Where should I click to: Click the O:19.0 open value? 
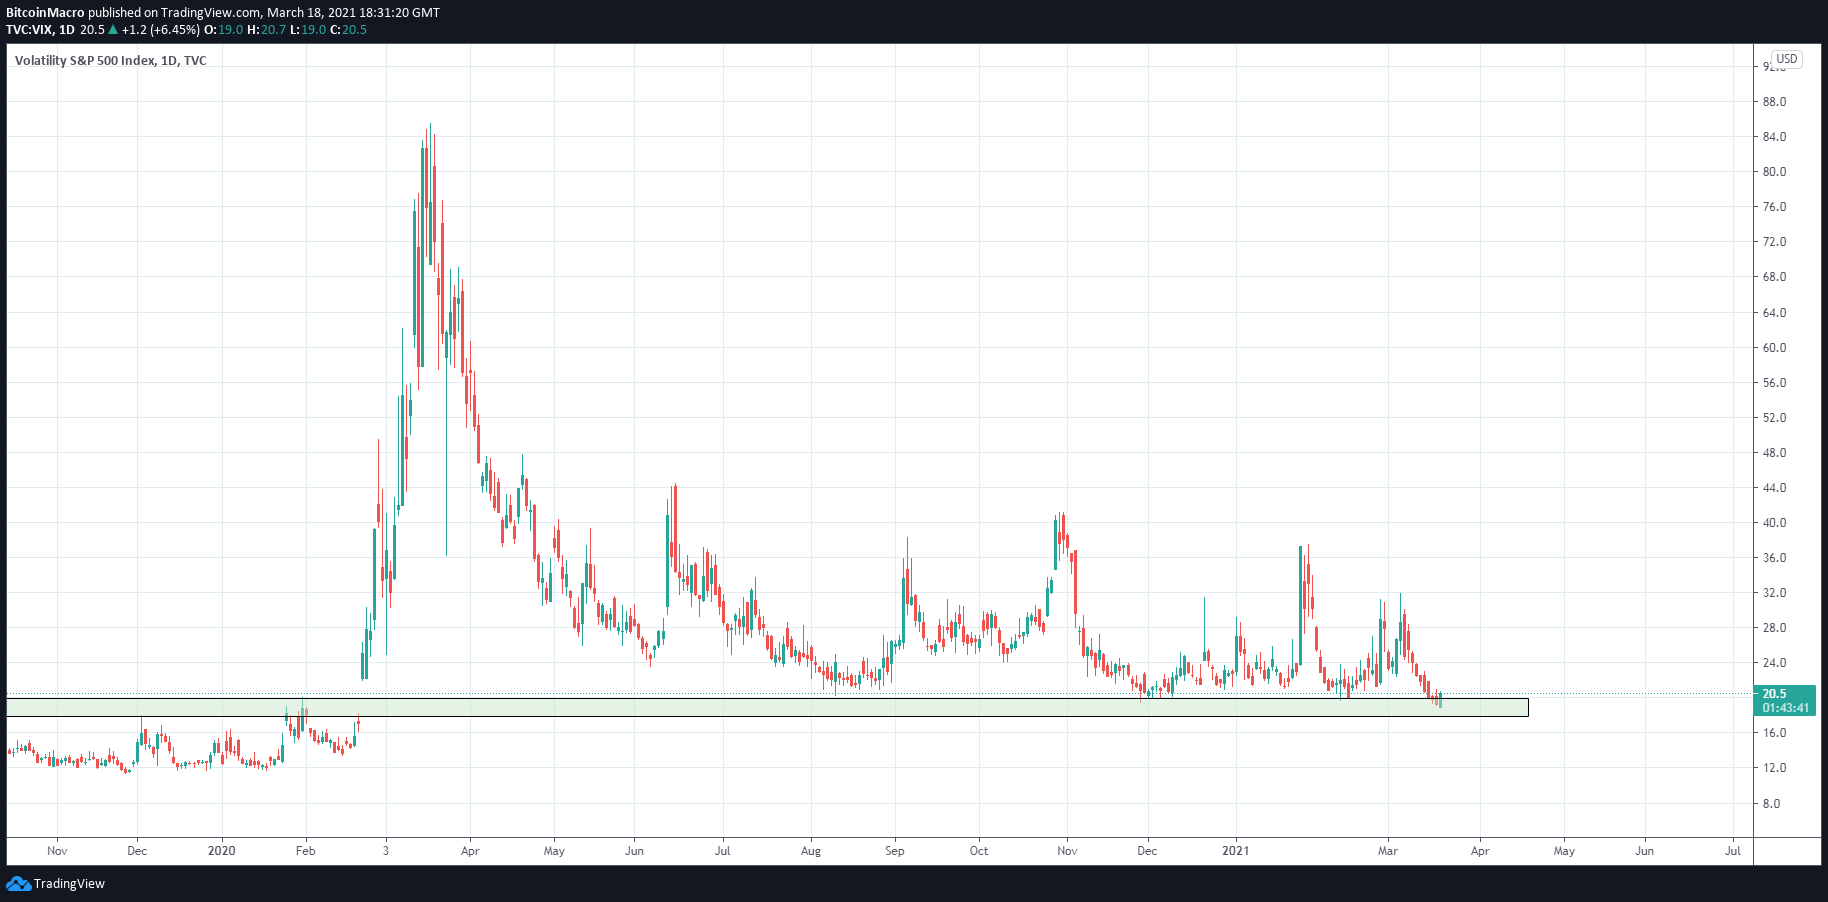(x=224, y=30)
